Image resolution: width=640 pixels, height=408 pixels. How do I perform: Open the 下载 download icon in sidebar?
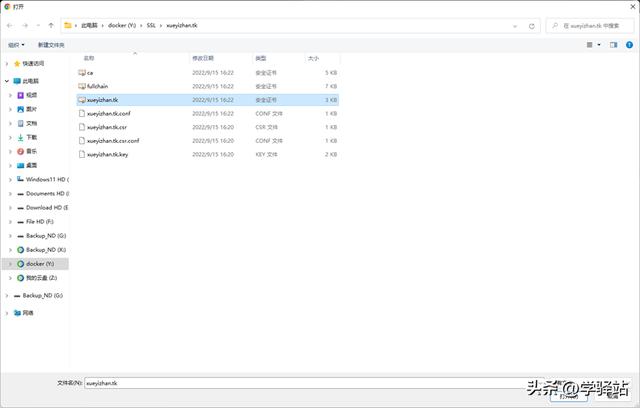tap(20, 137)
